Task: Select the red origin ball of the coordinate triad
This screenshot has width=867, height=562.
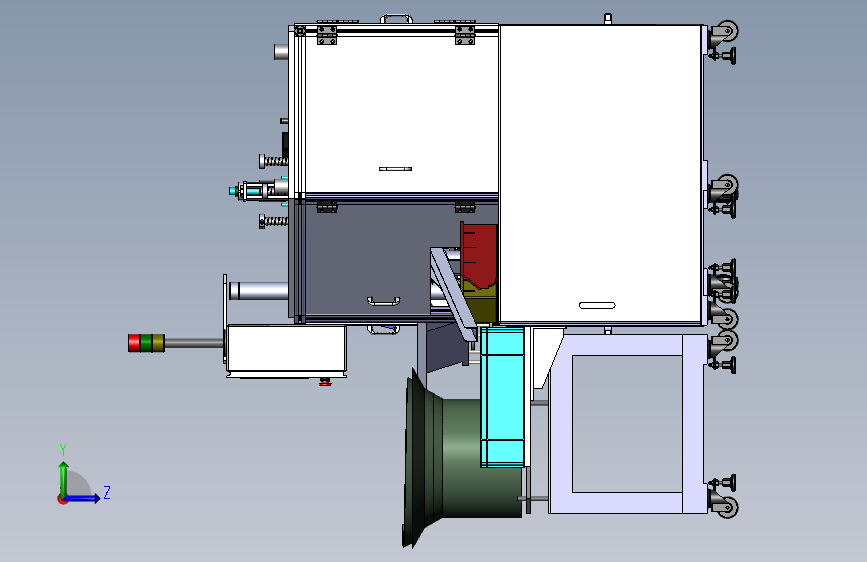Action: pos(62,499)
